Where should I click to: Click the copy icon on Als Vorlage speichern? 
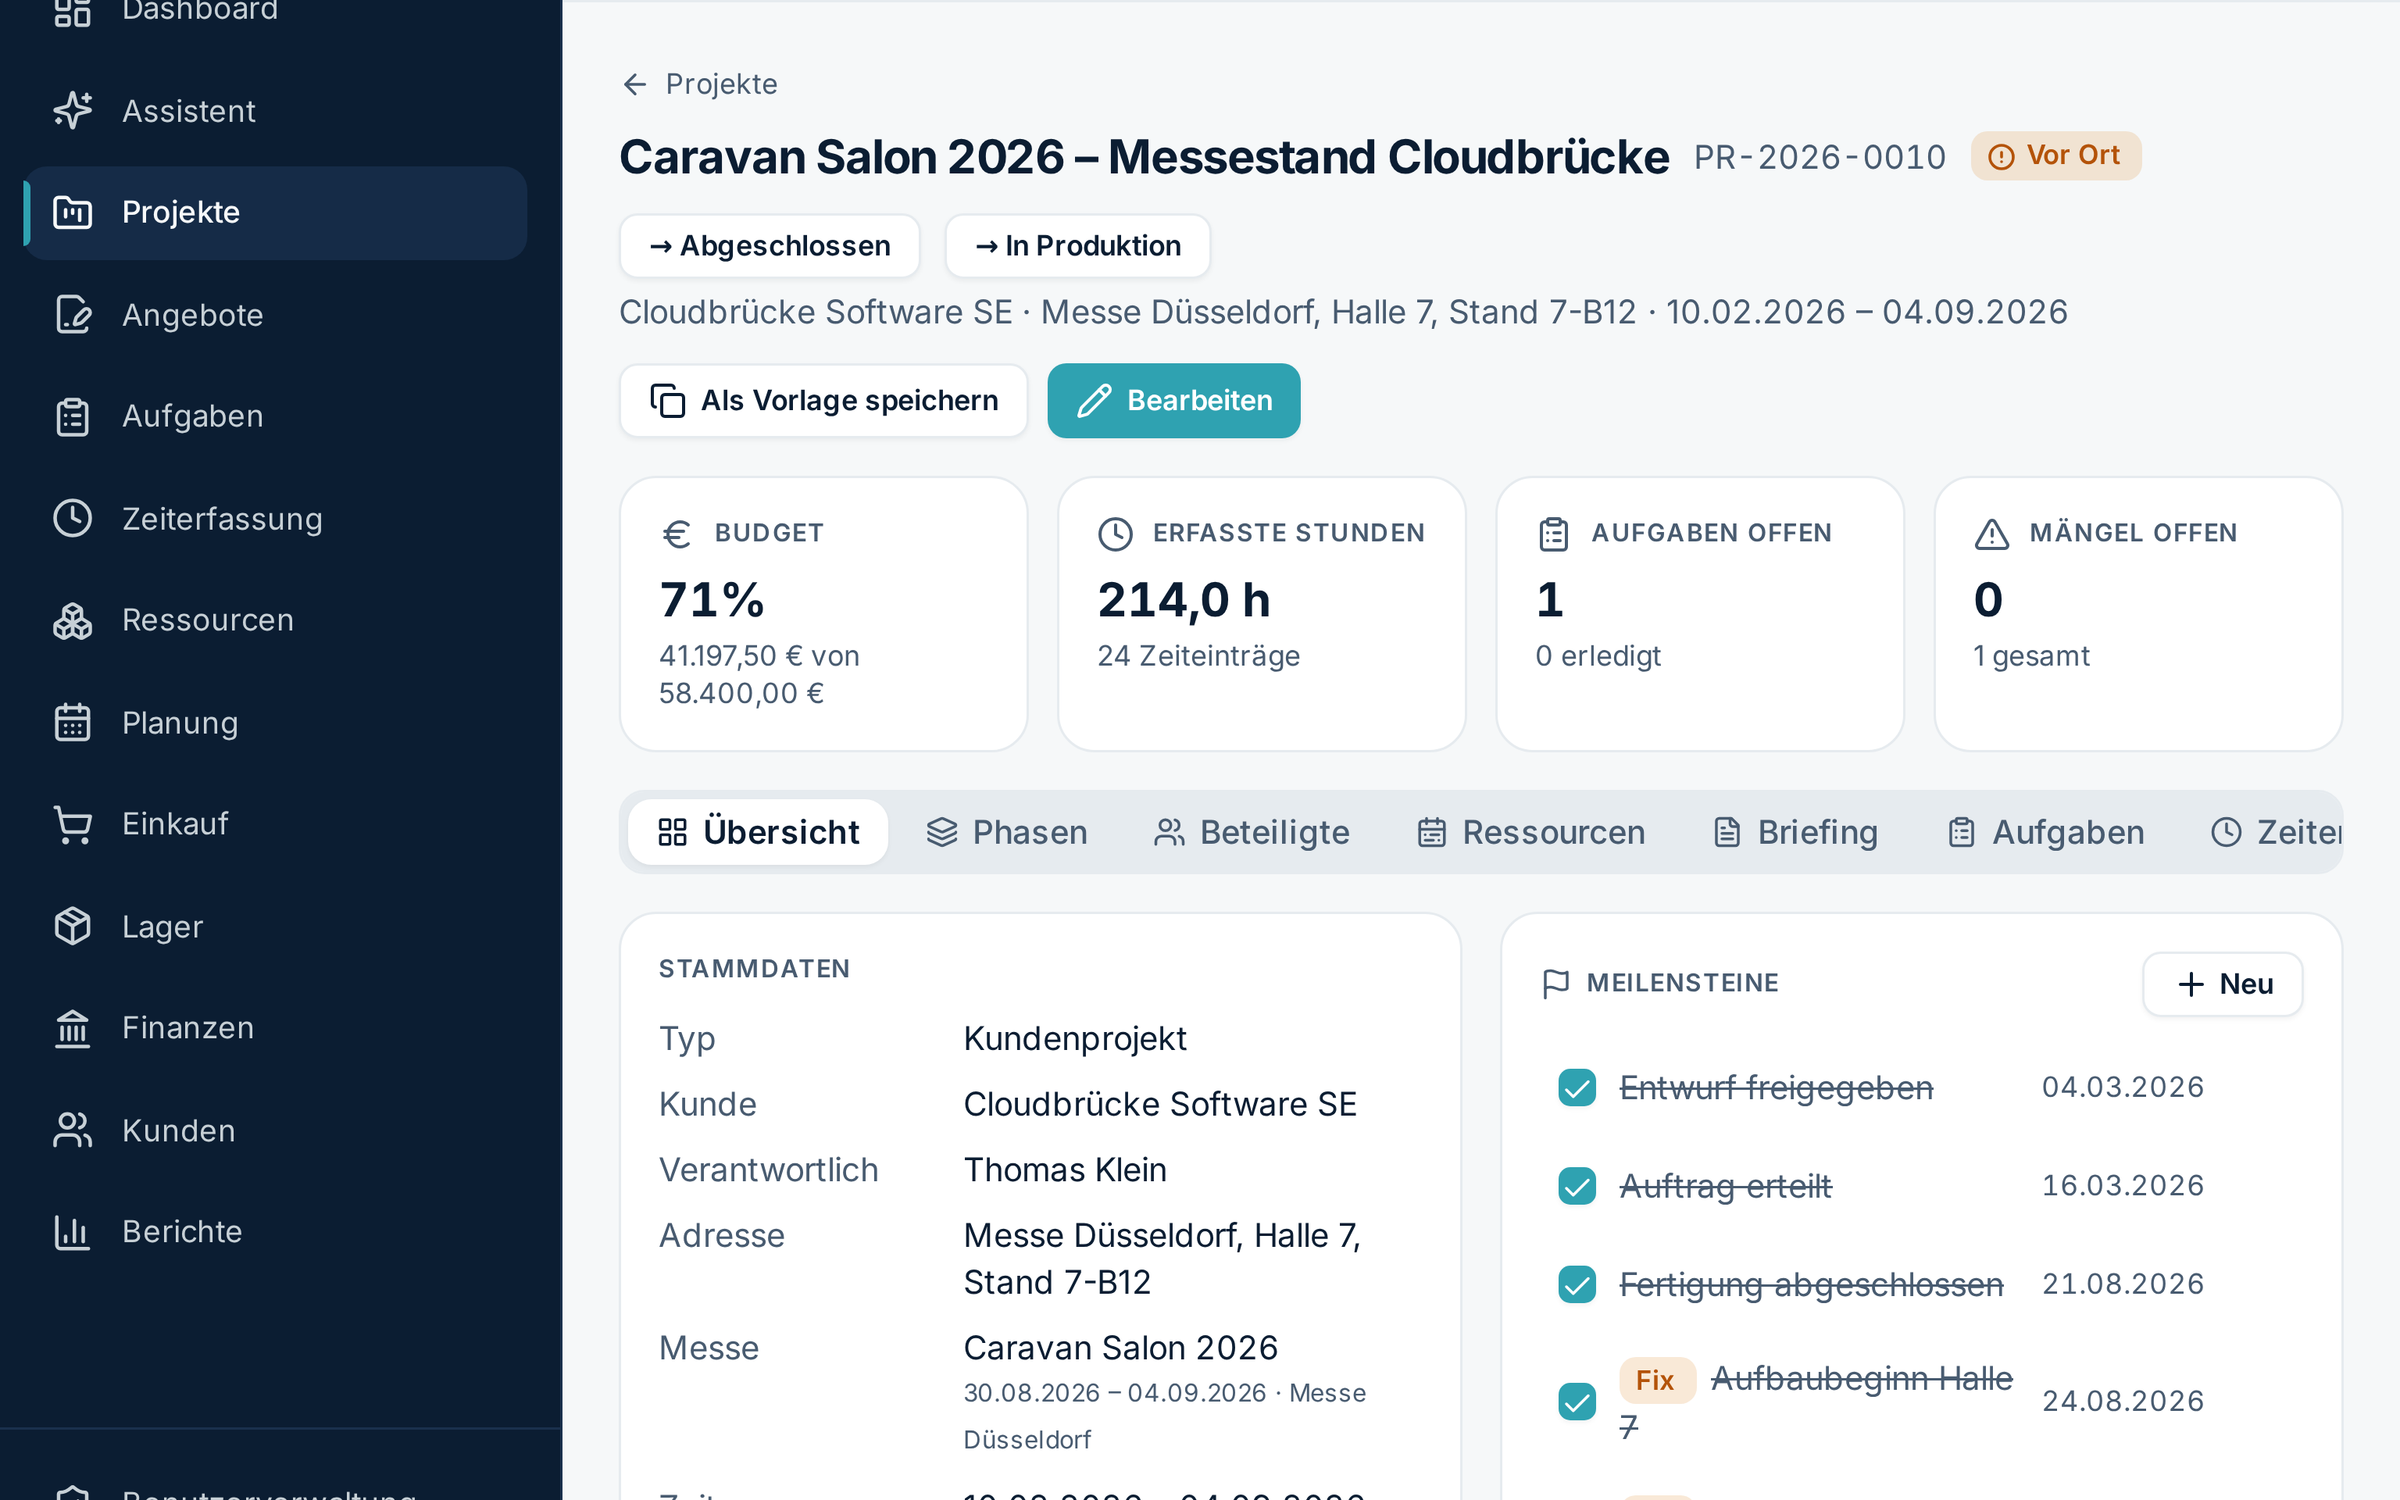(x=667, y=400)
